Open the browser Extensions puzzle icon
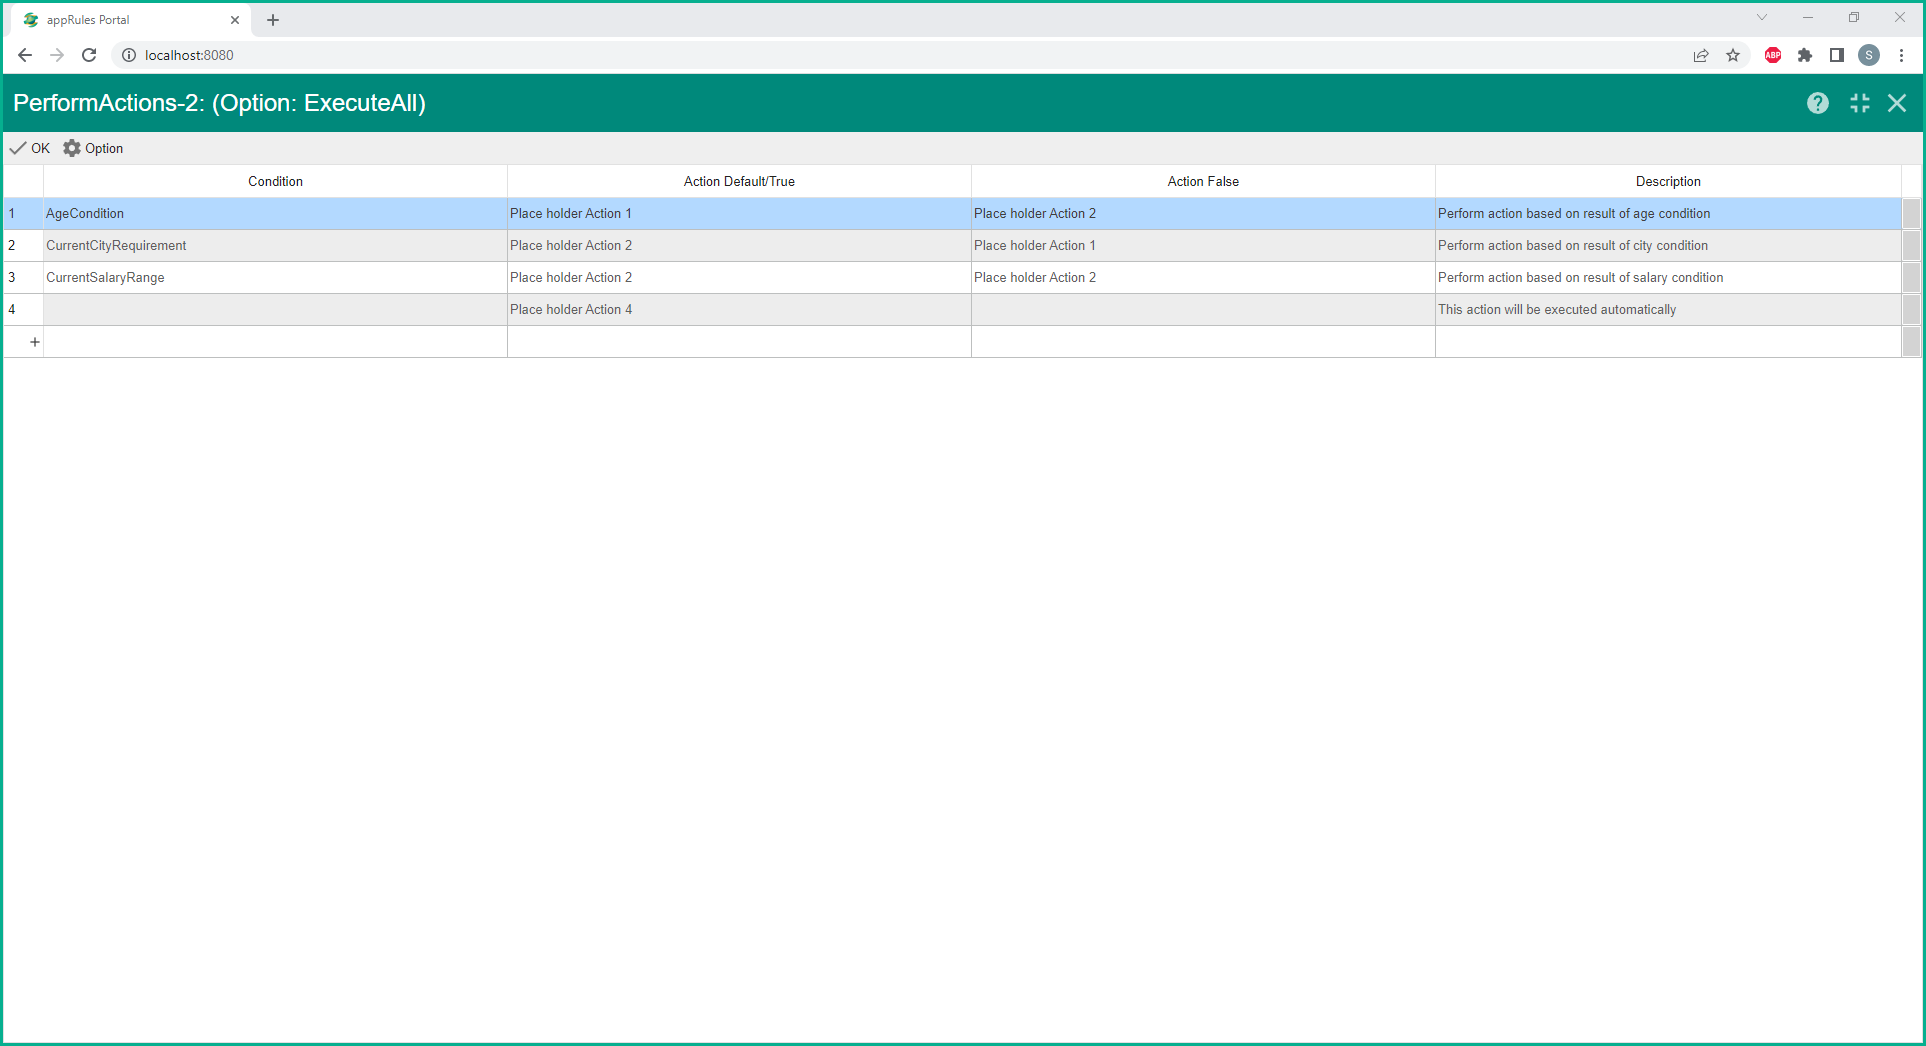The width and height of the screenshot is (1926, 1046). [x=1804, y=55]
